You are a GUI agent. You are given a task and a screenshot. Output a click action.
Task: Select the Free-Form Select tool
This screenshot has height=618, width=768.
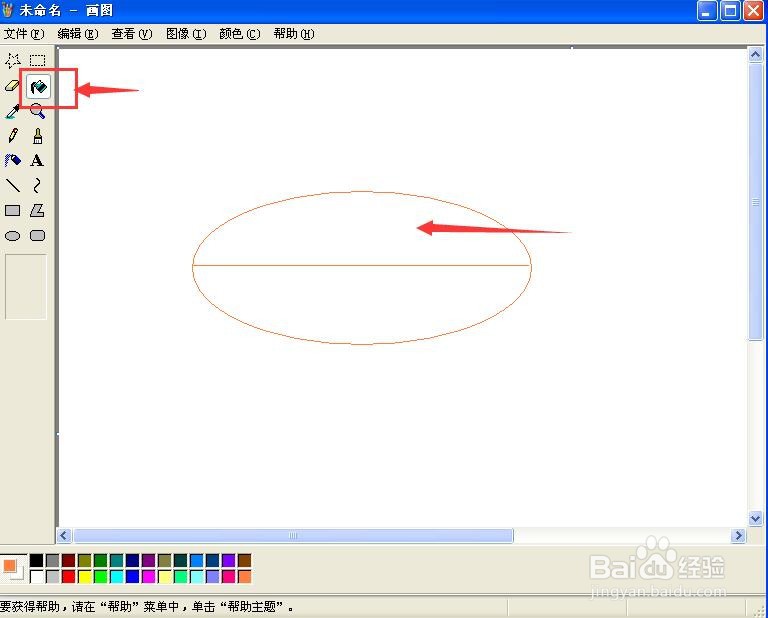tap(13, 61)
